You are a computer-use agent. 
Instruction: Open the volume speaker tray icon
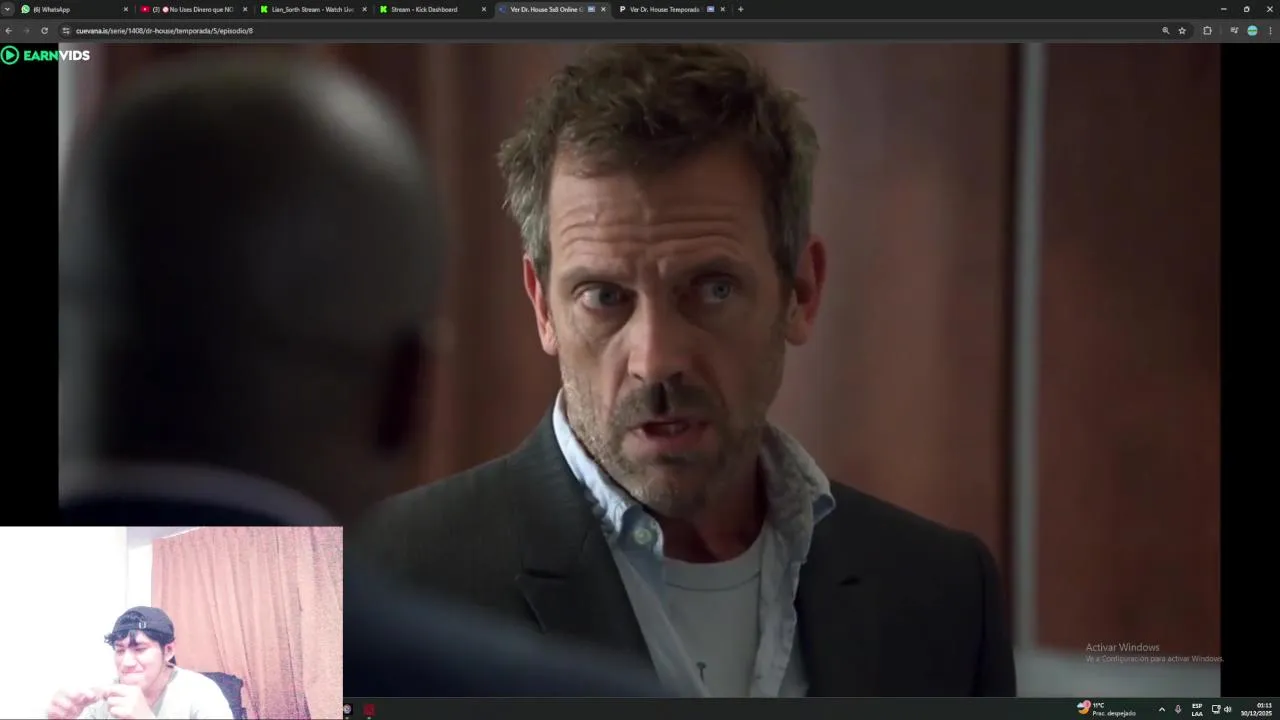(1227, 709)
